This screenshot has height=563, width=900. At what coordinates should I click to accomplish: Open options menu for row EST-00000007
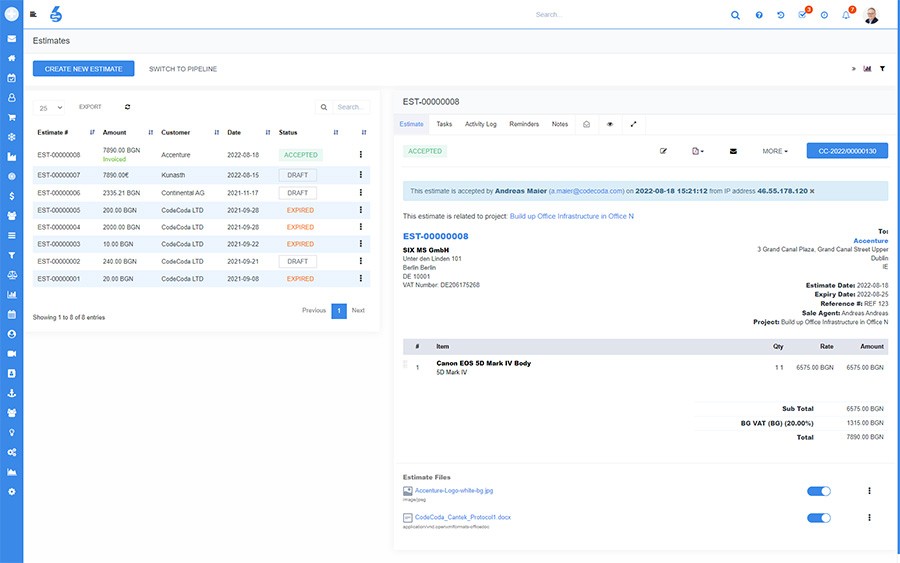pos(360,175)
